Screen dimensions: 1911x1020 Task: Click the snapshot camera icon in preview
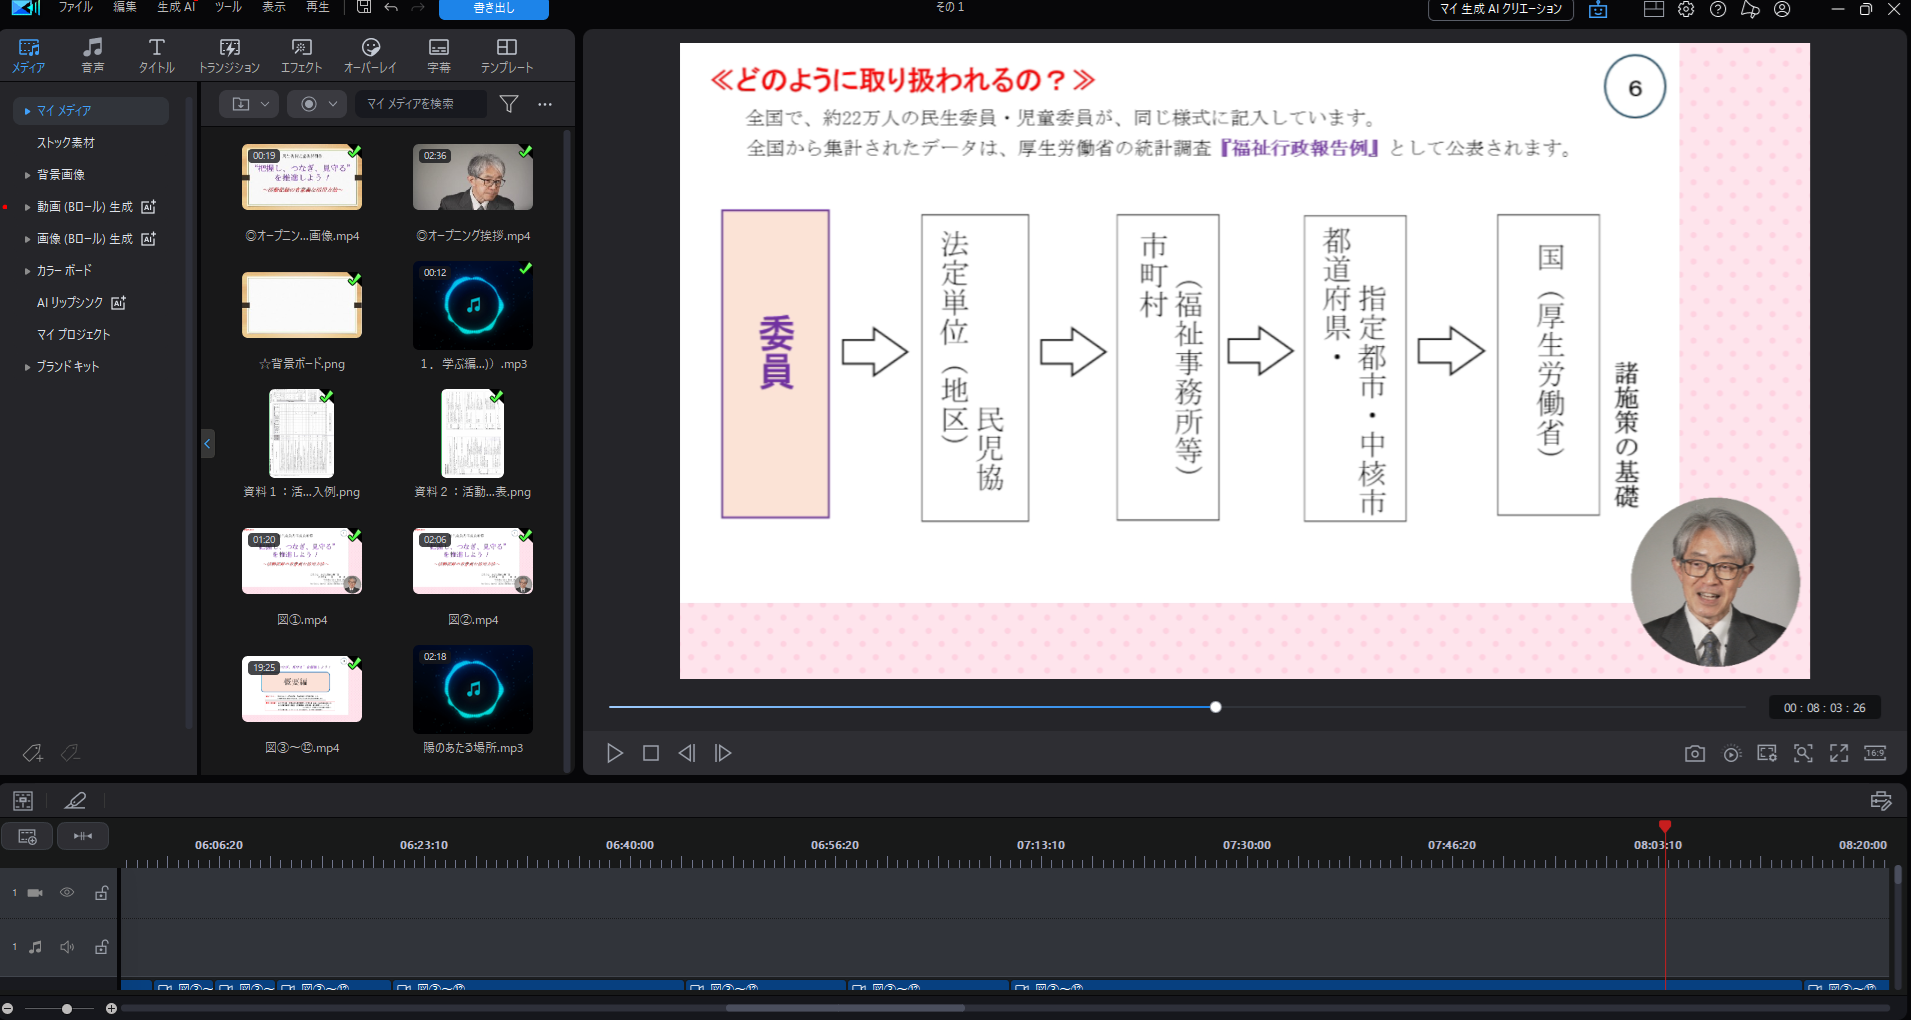(1694, 754)
